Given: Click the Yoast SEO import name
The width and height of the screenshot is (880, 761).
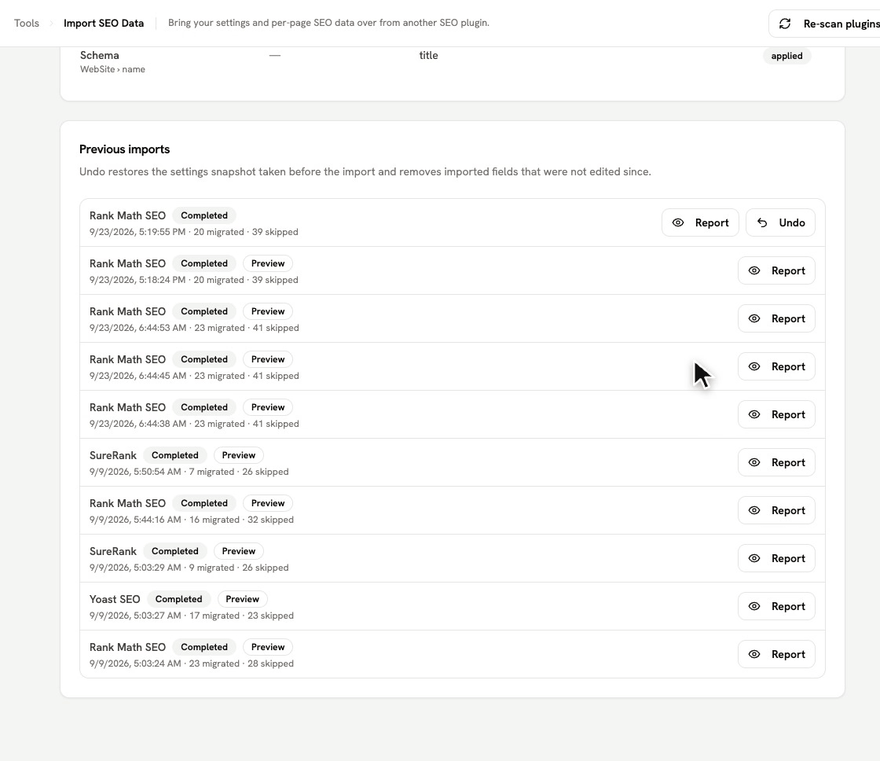Looking at the screenshot, I should tap(114, 599).
